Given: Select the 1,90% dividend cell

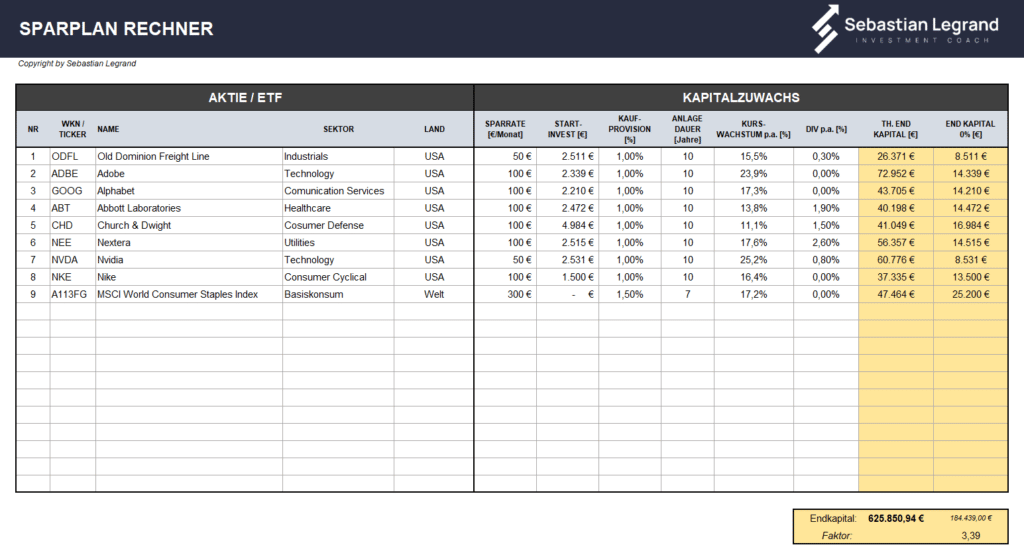Looking at the screenshot, I should [x=826, y=208].
